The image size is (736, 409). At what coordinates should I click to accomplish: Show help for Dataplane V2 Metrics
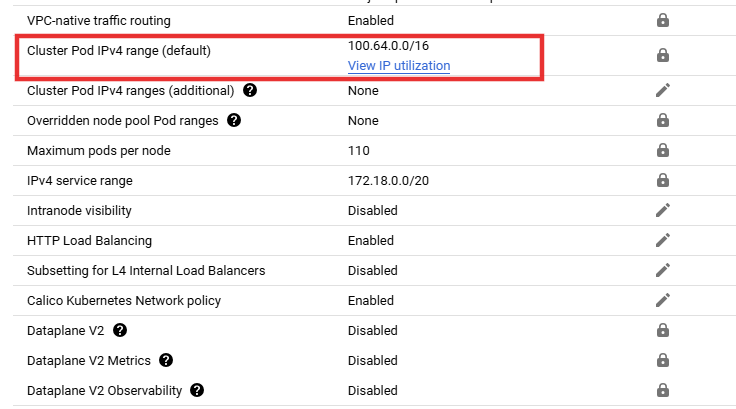pyautogui.click(x=166, y=360)
